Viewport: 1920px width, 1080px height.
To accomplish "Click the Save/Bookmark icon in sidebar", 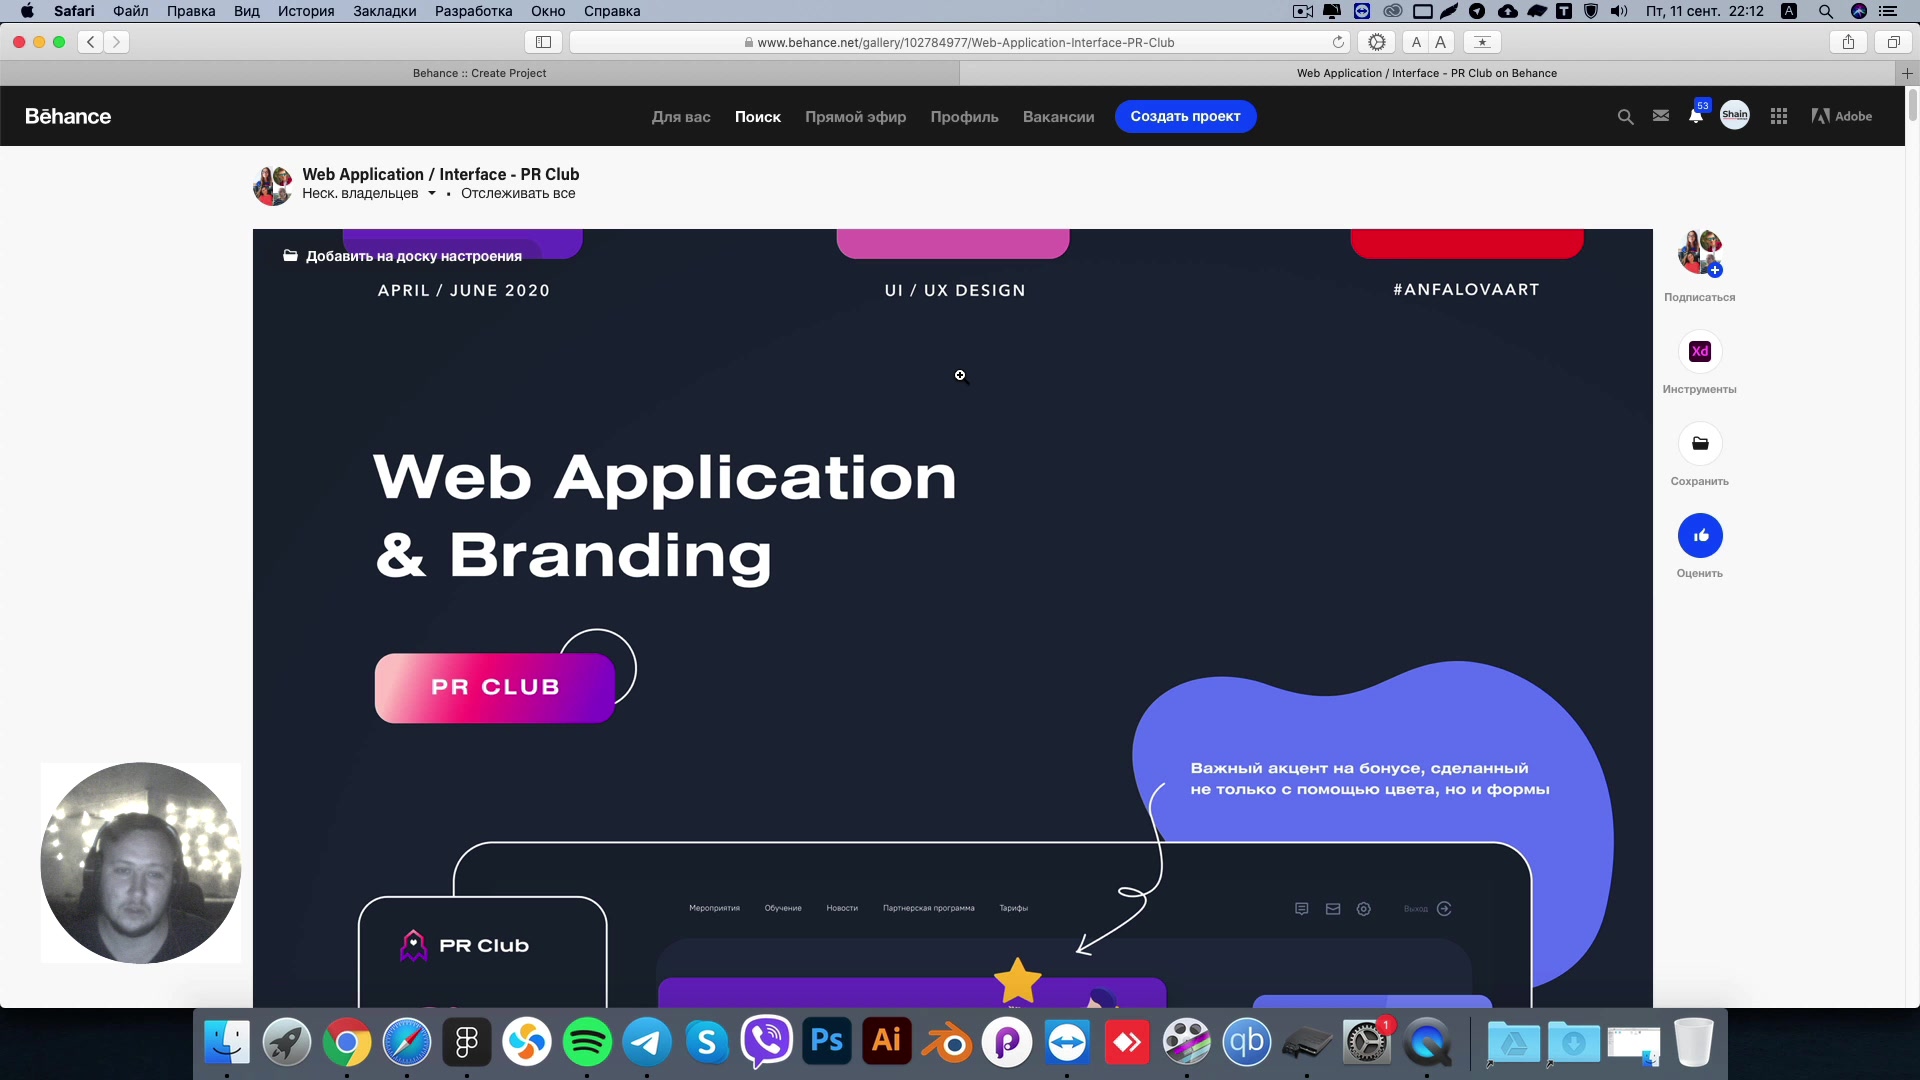I will click(1700, 442).
